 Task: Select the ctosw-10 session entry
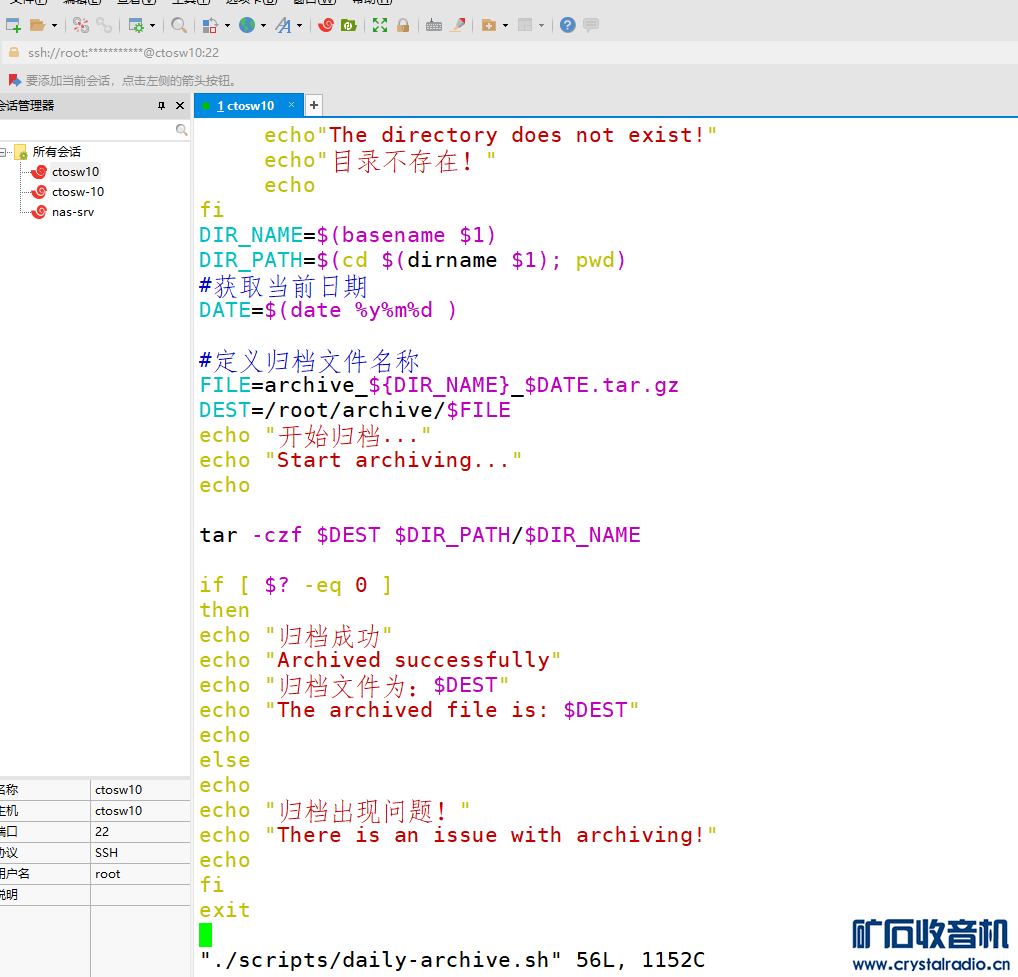pos(77,192)
